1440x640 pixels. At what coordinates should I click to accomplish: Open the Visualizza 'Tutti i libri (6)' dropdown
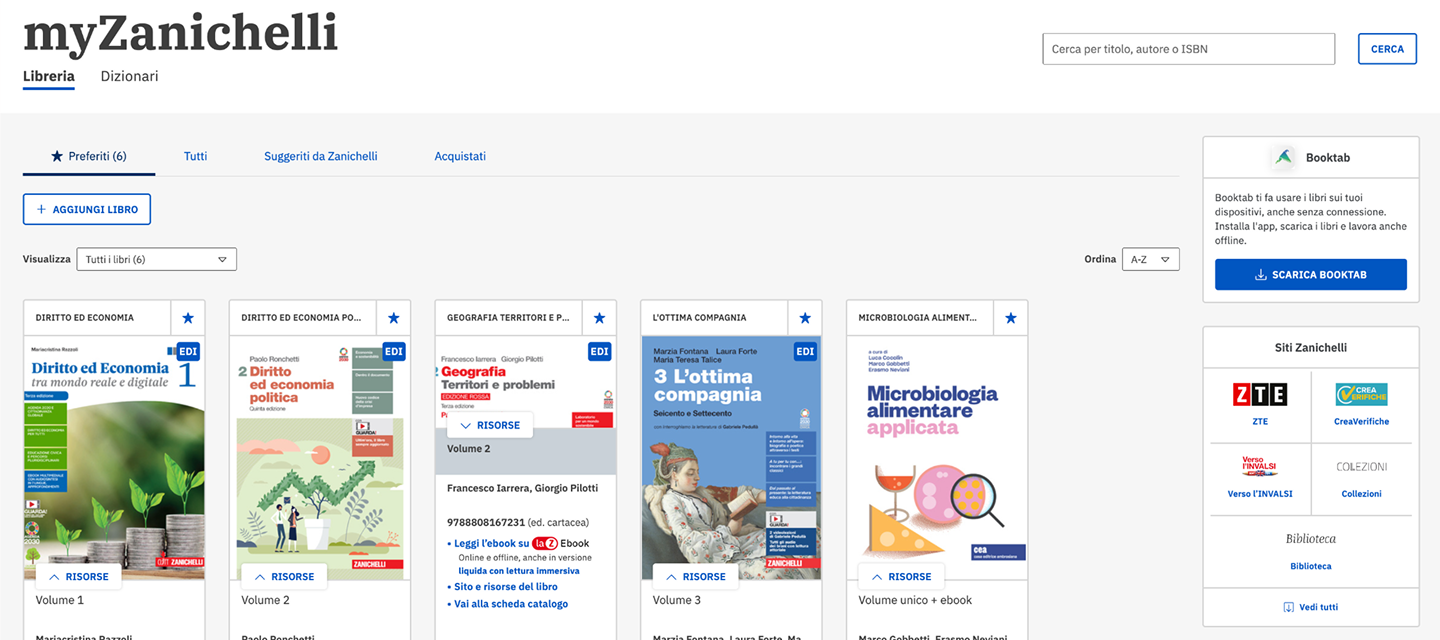tap(156, 259)
